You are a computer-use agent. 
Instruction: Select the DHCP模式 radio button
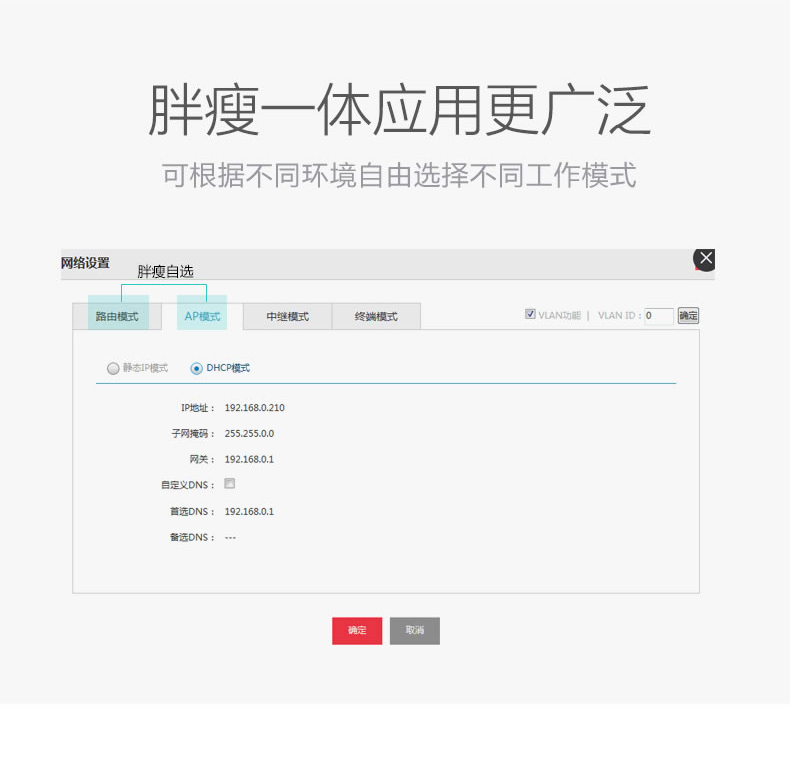pos(196,369)
